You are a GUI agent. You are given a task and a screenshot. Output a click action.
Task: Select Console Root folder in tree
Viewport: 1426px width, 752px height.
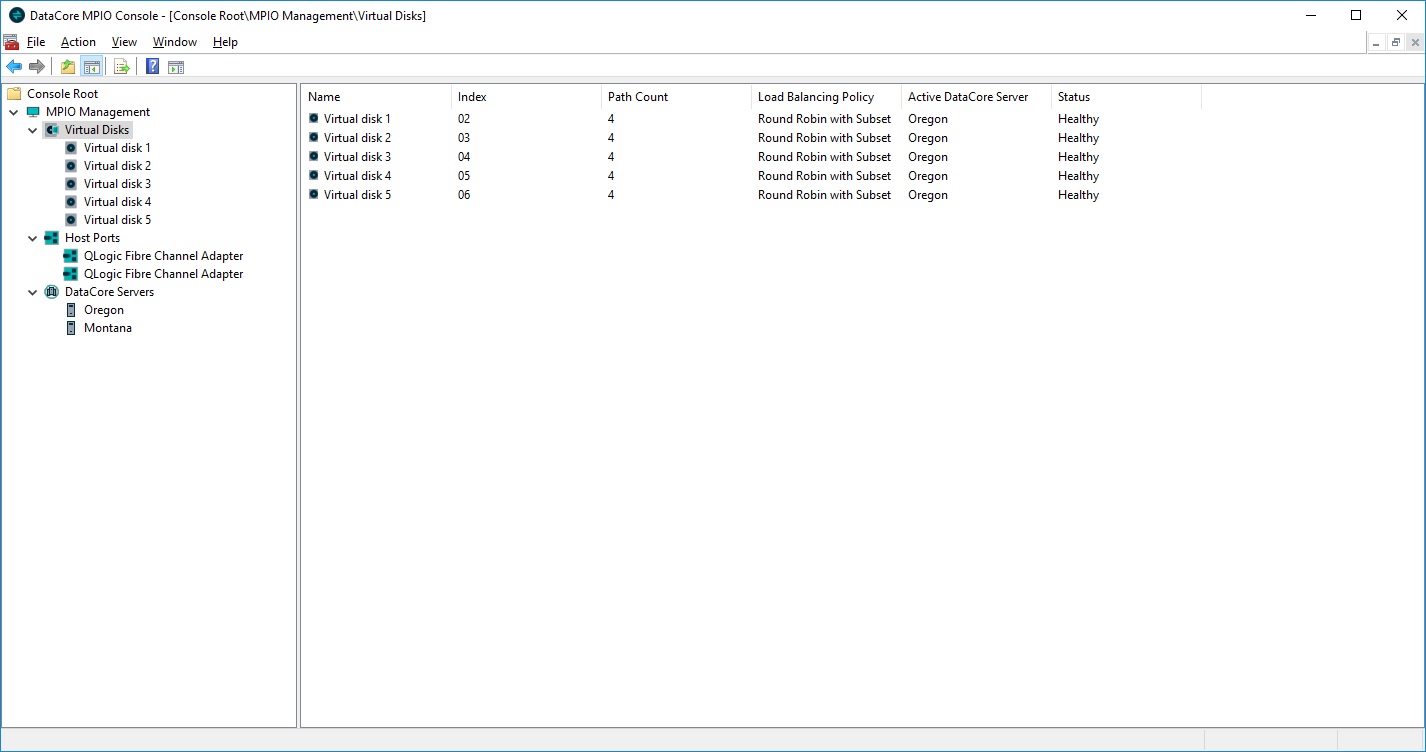[x=62, y=94]
